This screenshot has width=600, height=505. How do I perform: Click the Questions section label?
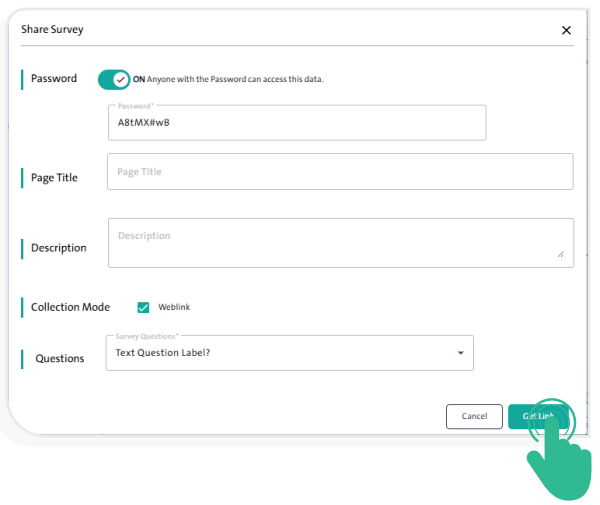(60, 358)
